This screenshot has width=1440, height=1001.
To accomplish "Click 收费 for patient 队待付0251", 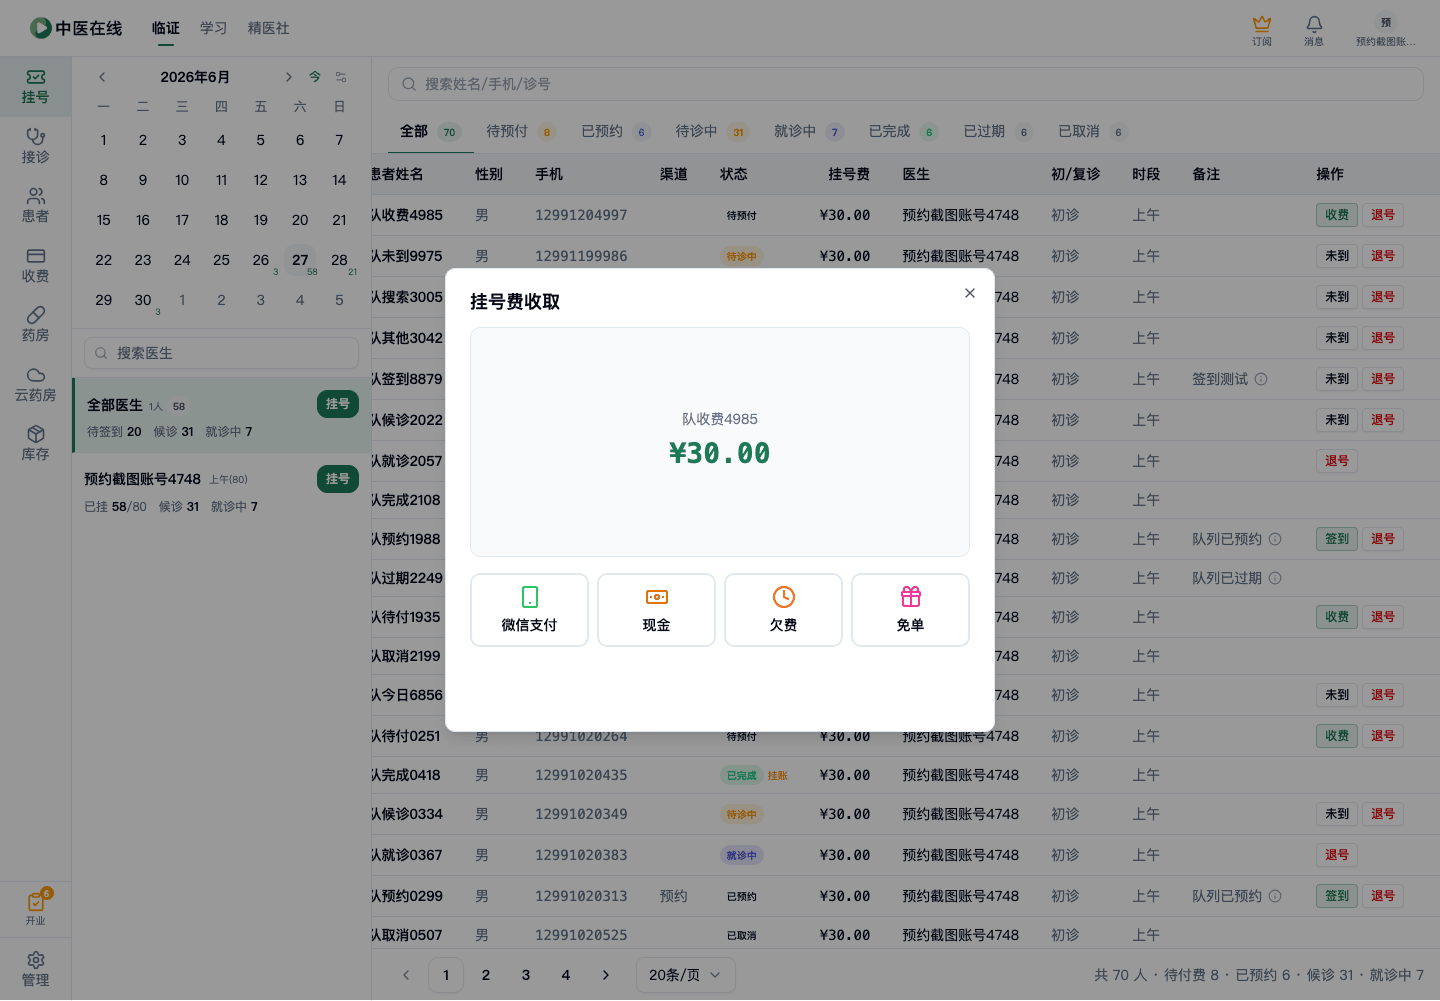I will pos(1337,736).
